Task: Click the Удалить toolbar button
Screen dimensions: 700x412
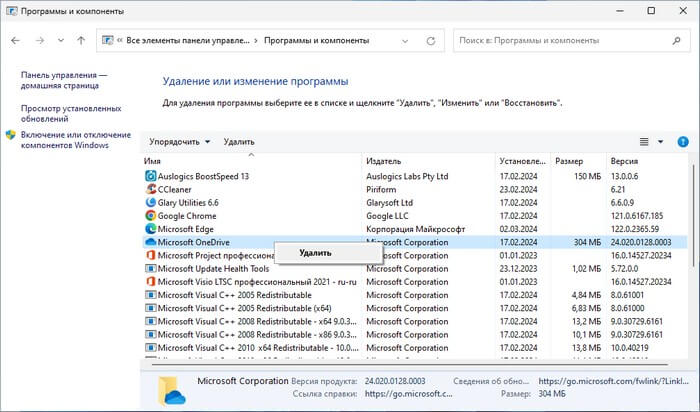Action: [x=239, y=142]
